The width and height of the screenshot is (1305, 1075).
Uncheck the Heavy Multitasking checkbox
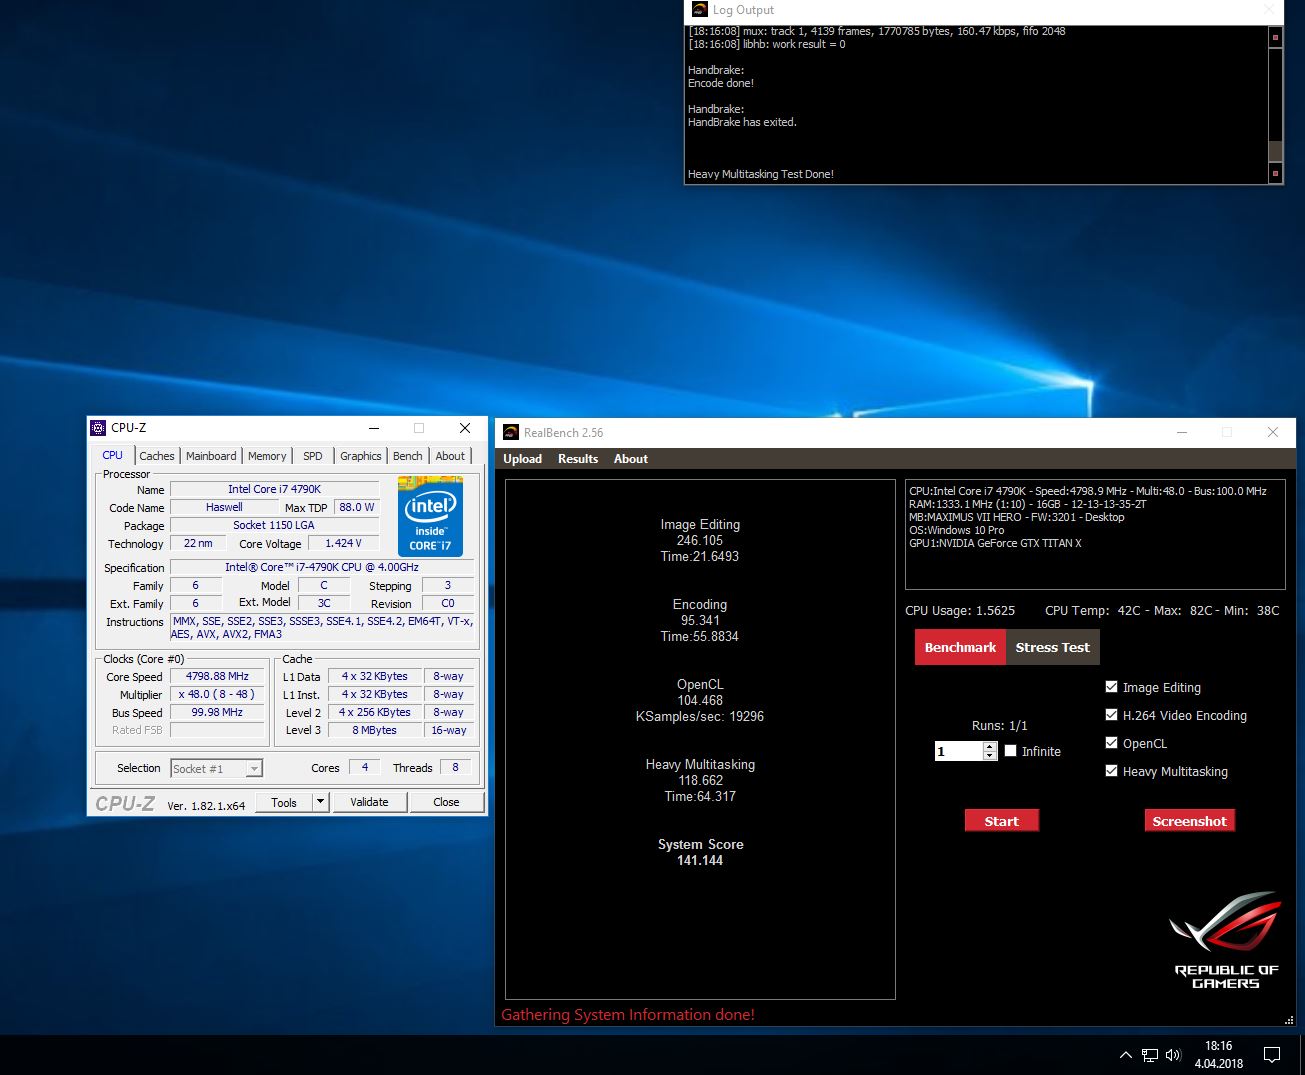pyautogui.click(x=1111, y=771)
